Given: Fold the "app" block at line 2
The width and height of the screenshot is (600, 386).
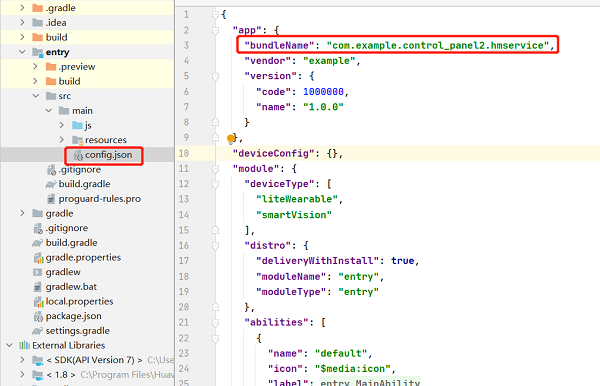Looking at the screenshot, I should 215,30.
